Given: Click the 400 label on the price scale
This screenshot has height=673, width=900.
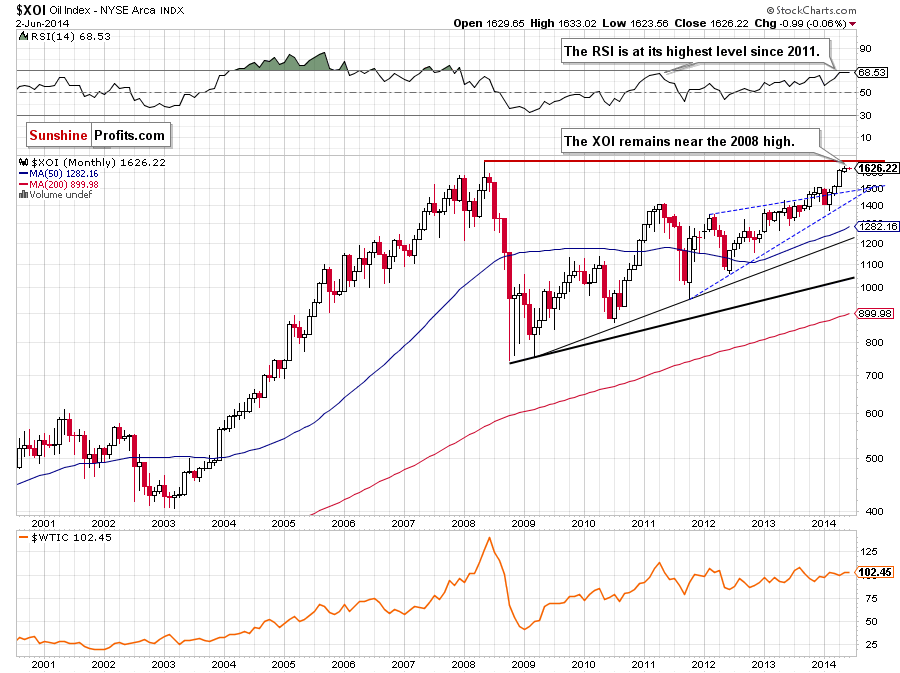Looking at the screenshot, I should pos(874,511).
